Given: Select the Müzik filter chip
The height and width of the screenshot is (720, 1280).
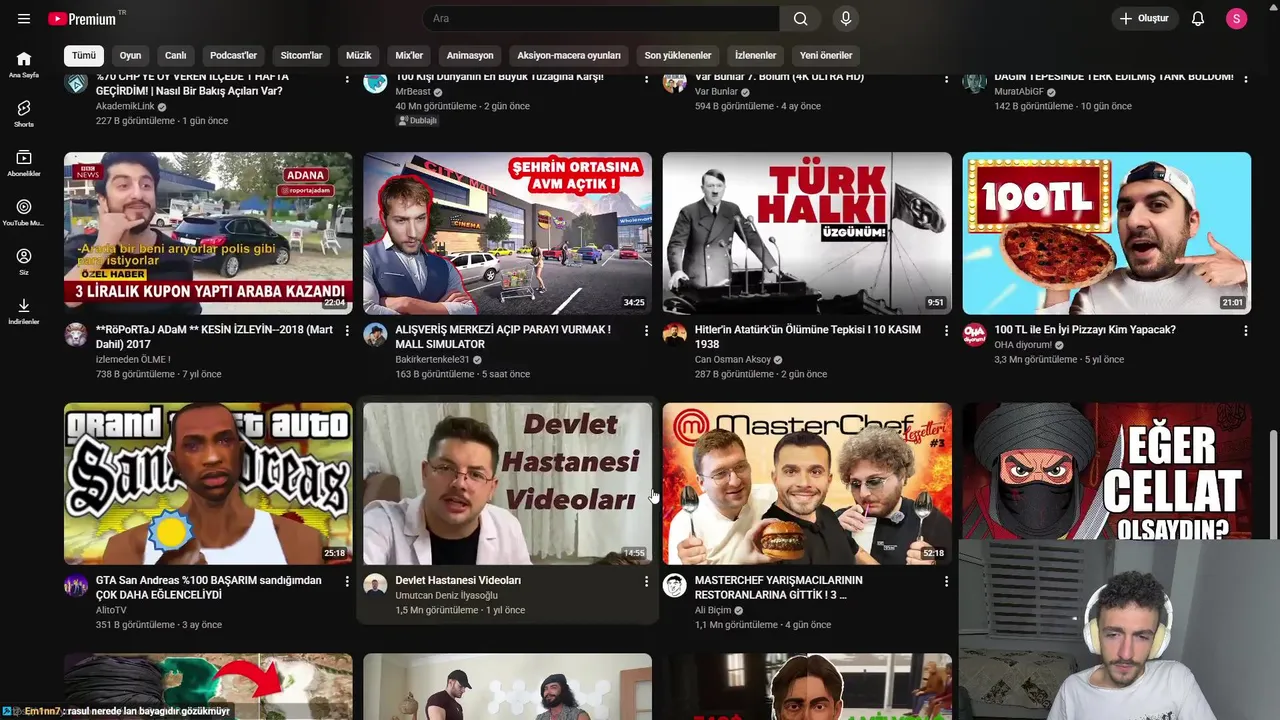Looking at the screenshot, I should [x=358, y=55].
